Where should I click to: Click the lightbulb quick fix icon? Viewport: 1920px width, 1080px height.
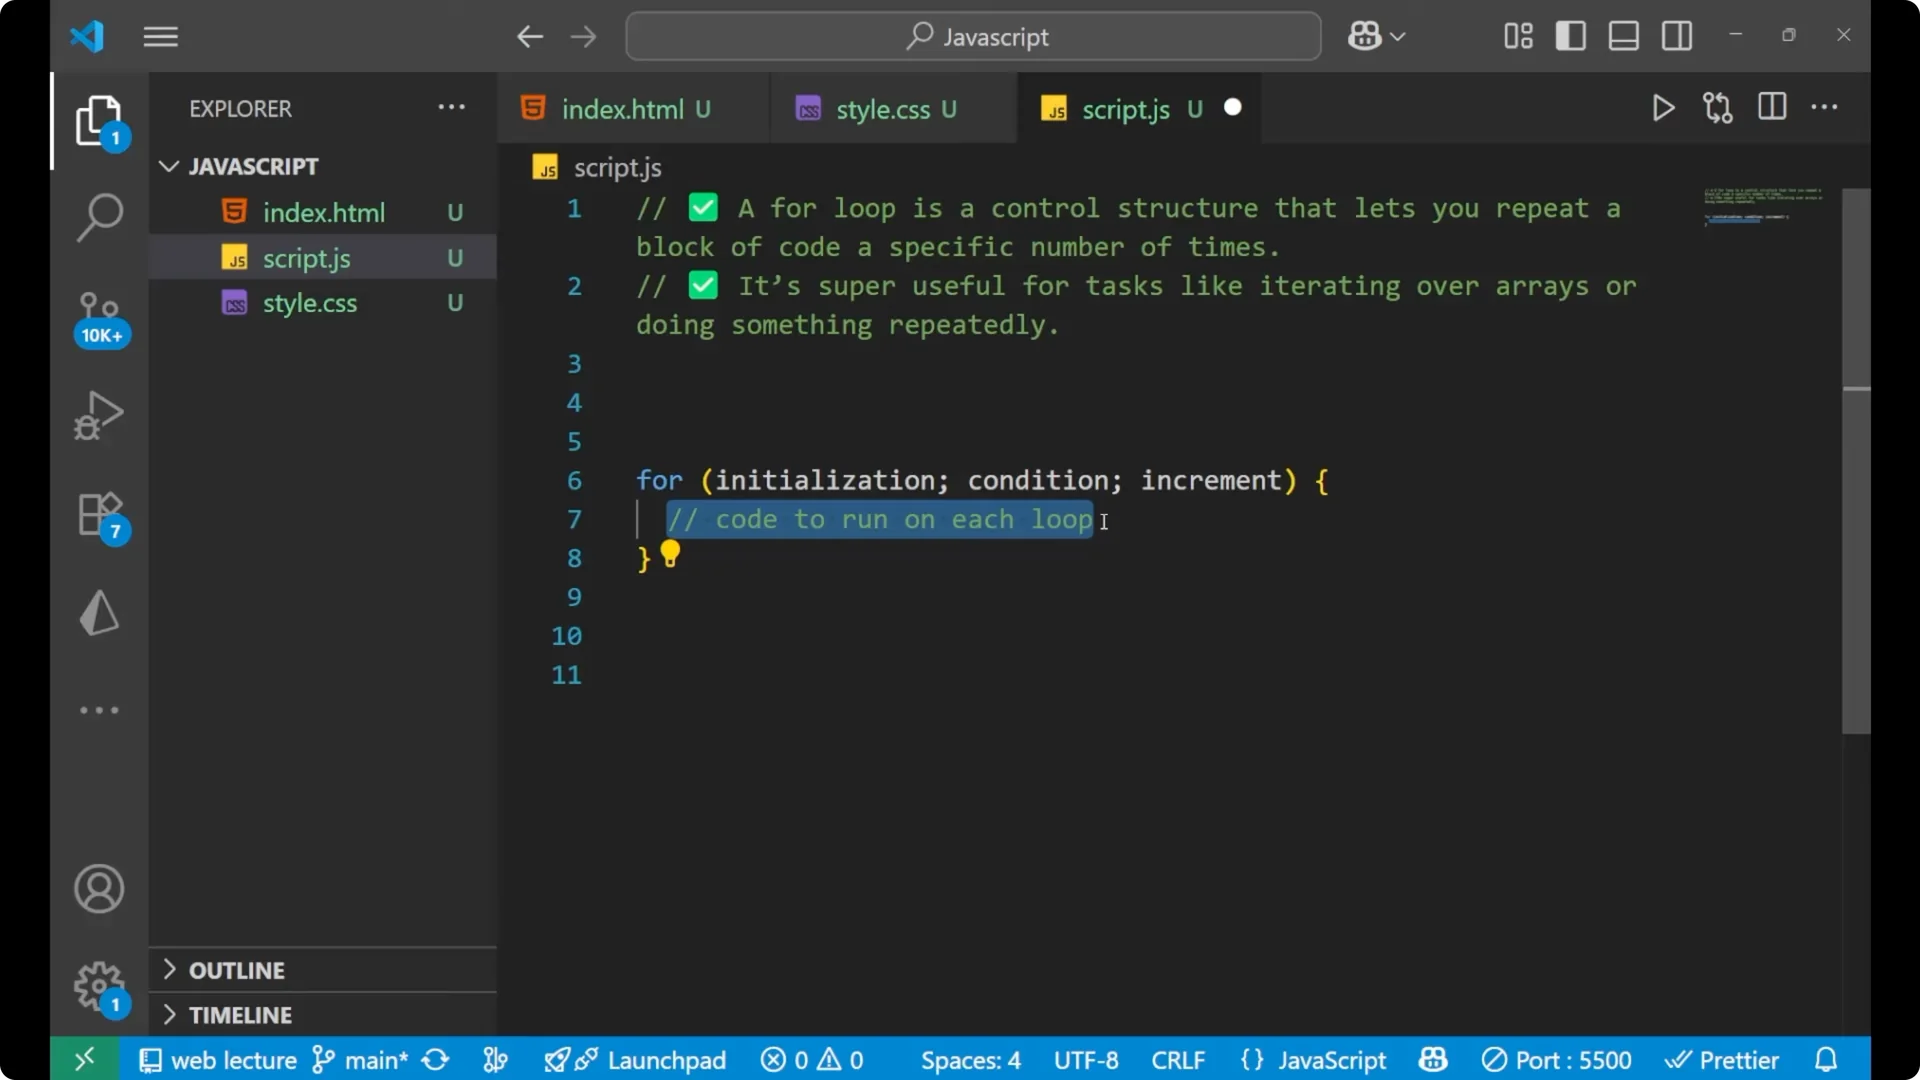[x=669, y=553]
